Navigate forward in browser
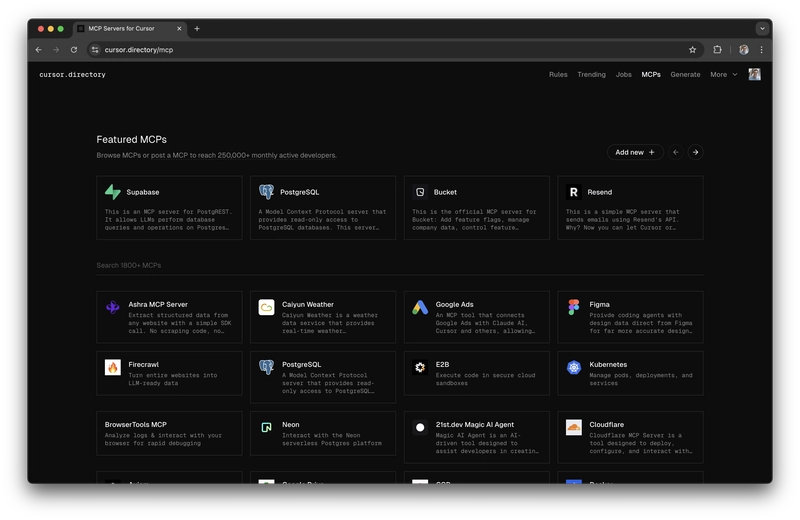Image resolution: width=800 pixels, height=520 pixels. [x=56, y=49]
